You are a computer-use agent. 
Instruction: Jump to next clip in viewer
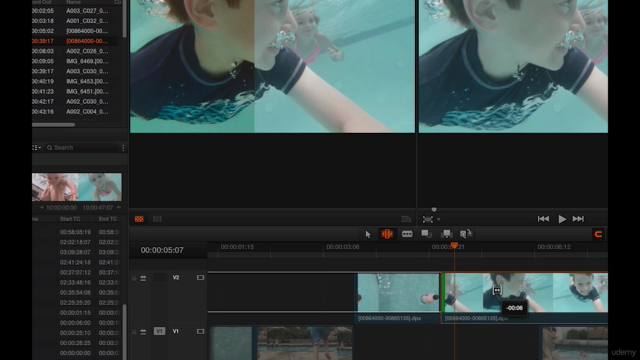tap(578, 219)
